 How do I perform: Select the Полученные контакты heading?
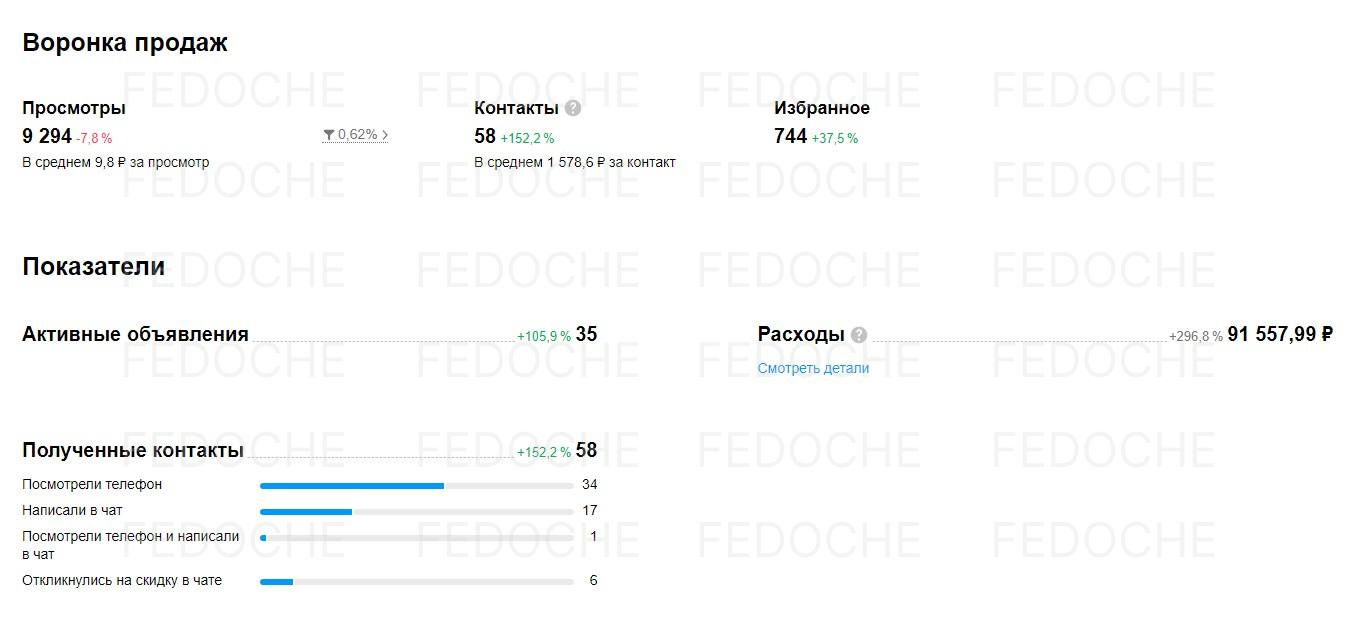pos(133,450)
